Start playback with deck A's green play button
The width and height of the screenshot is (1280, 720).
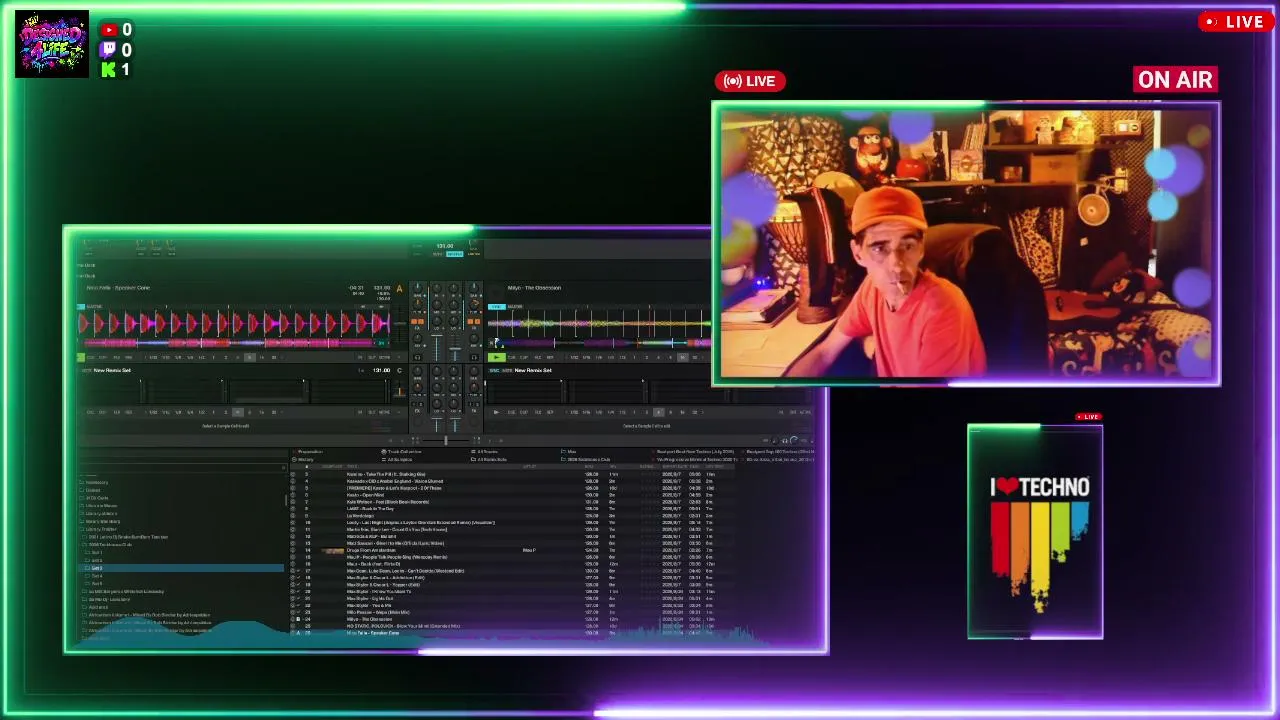coord(83,357)
